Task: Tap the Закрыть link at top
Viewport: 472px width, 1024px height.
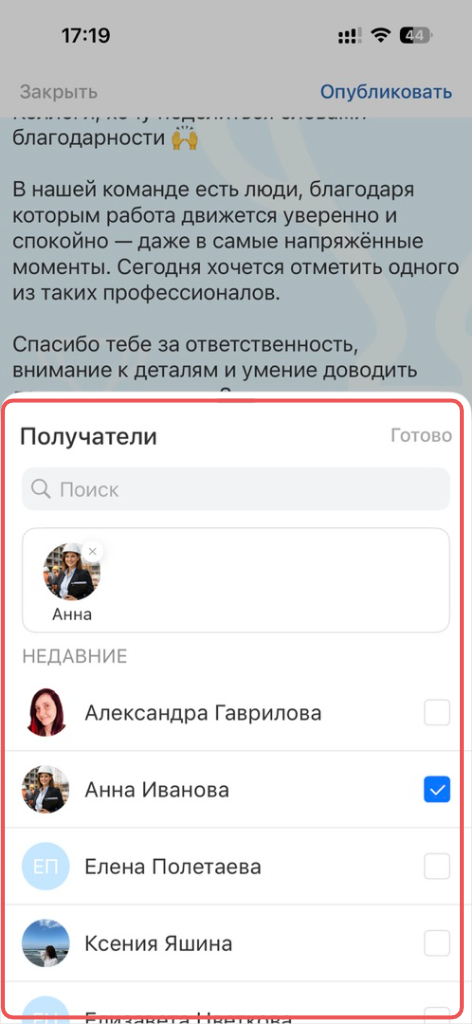Action: 59,92
